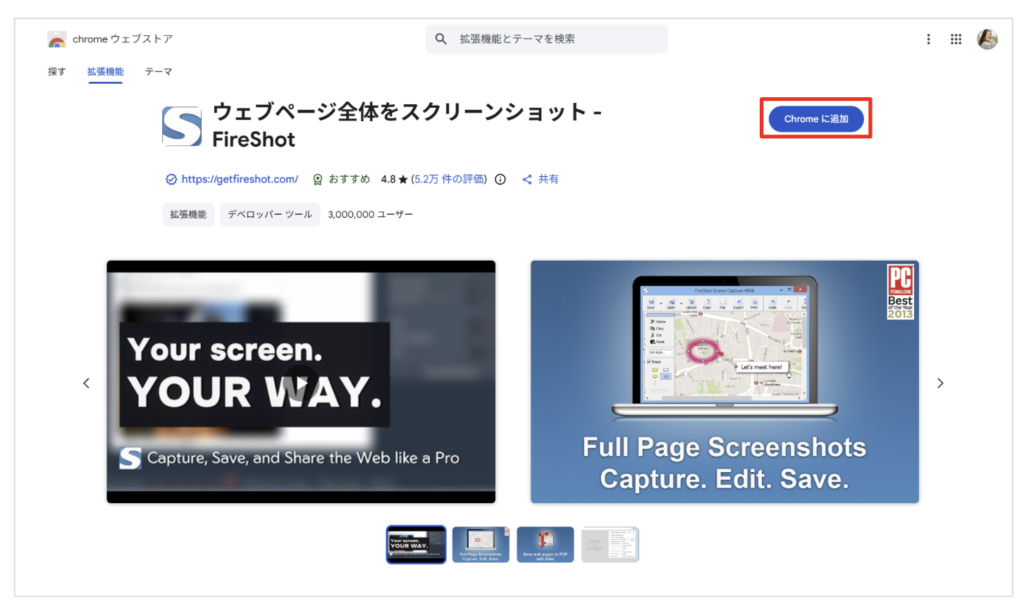Open the 5.2万 件の評価 reviews link

point(449,180)
